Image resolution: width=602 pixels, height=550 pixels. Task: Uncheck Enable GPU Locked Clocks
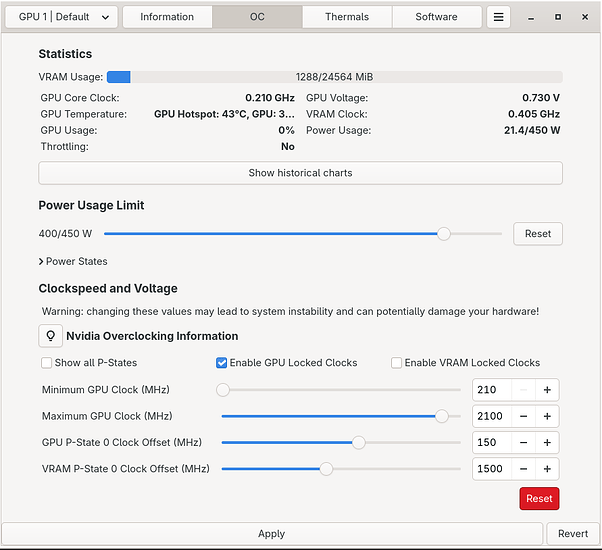[x=222, y=363]
